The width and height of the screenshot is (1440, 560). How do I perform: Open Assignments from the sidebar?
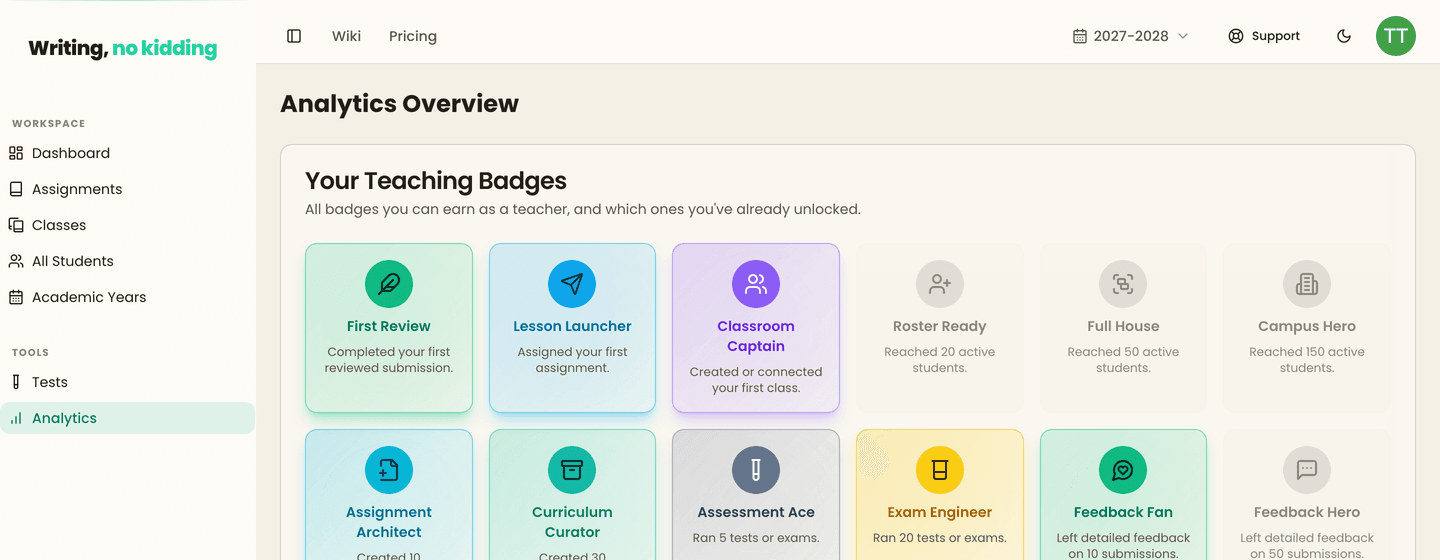click(128, 189)
